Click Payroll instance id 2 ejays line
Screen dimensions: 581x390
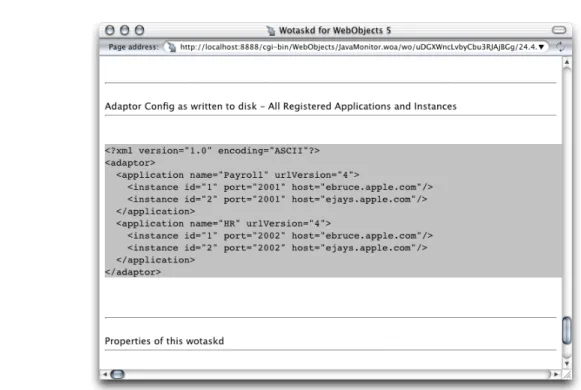click(277, 200)
